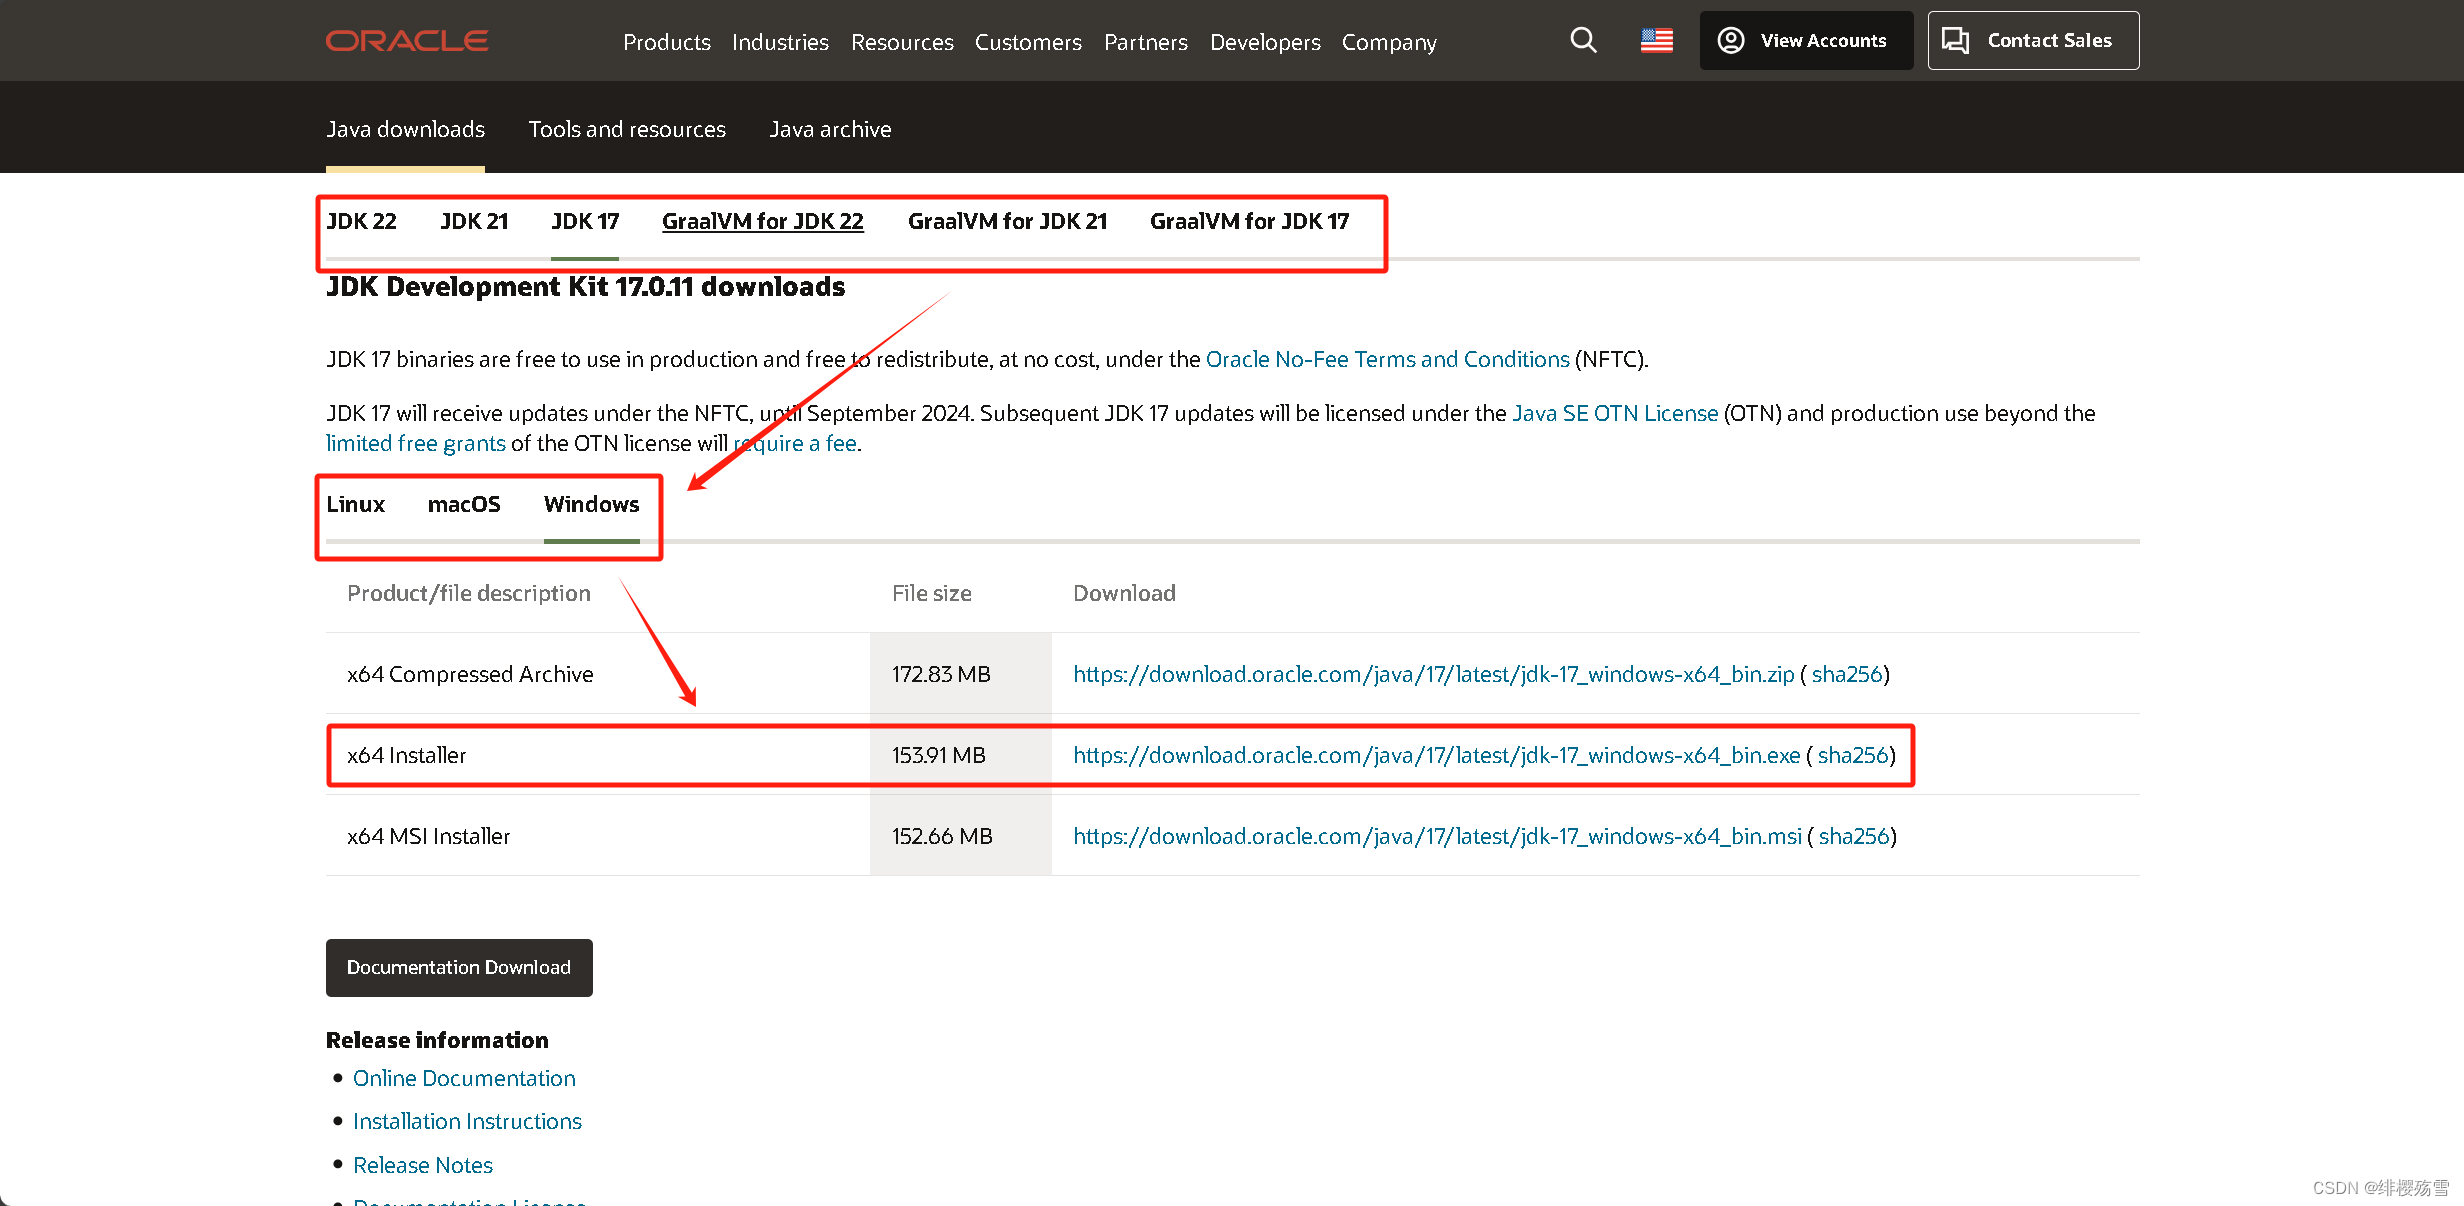2464x1206 pixels.
Task: Open GraalVM for JDK 22 tab
Action: [x=763, y=221]
